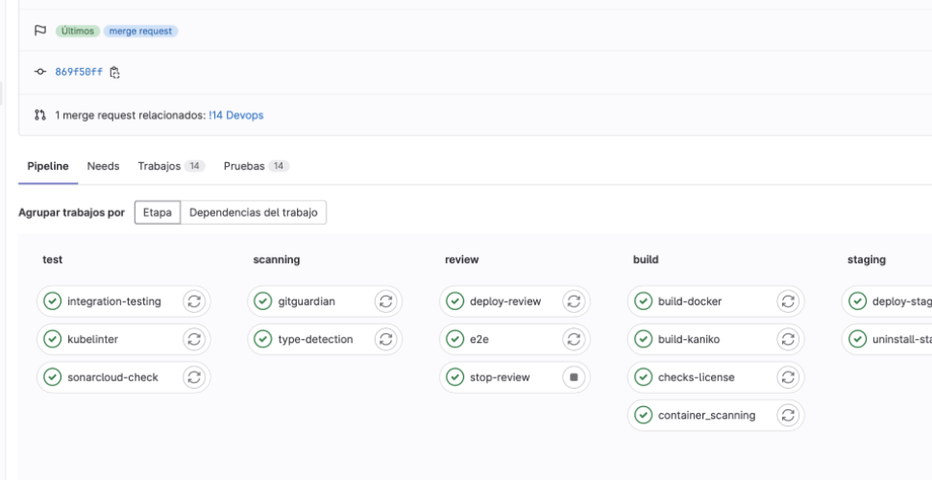Retry the deploy-review job
Screen dimensions: 932x480
click(574, 301)
